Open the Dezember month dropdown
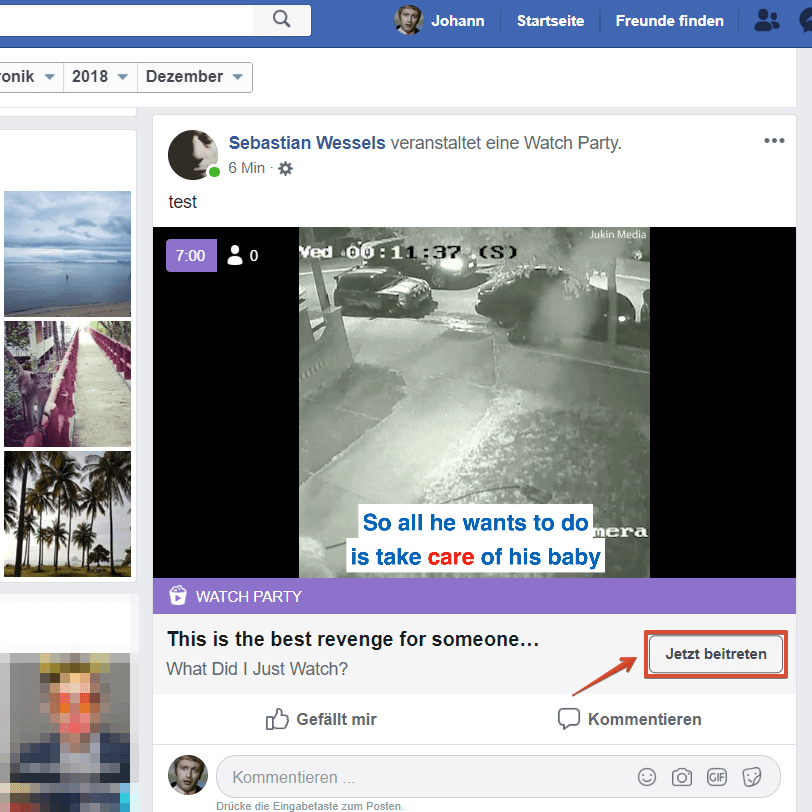Image resolution: width=812 pixels, height=812 pixels. pyautogui.click(x=195, y=77)
